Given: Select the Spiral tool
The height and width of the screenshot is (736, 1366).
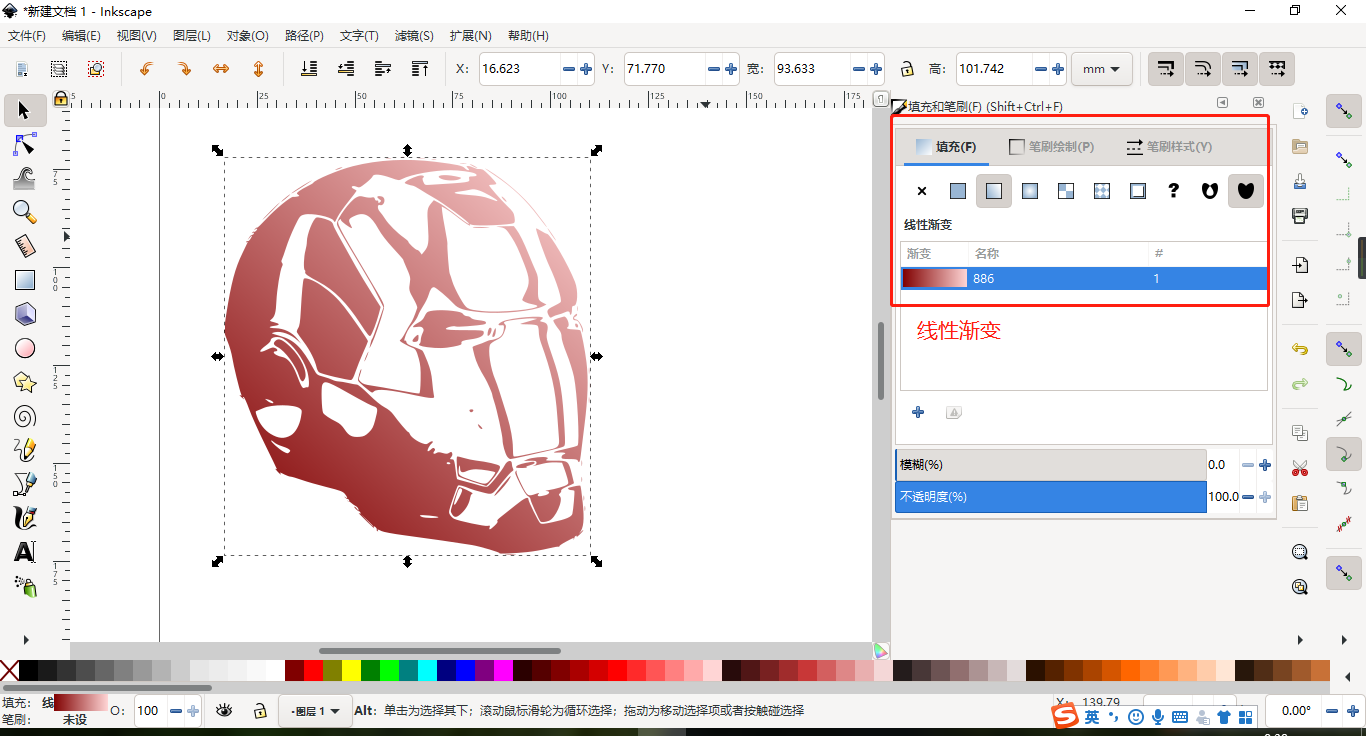Looking at the screenshot, I should 25,416.
